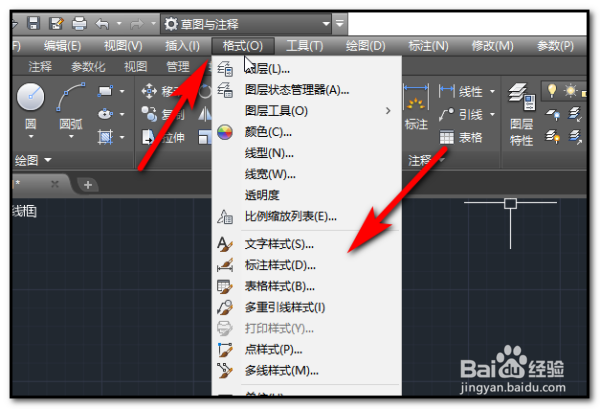Switch to the 管理 ribbon tab
This screenshot has width=600, height=409.
pyautogui.click(x=178, y=67)
